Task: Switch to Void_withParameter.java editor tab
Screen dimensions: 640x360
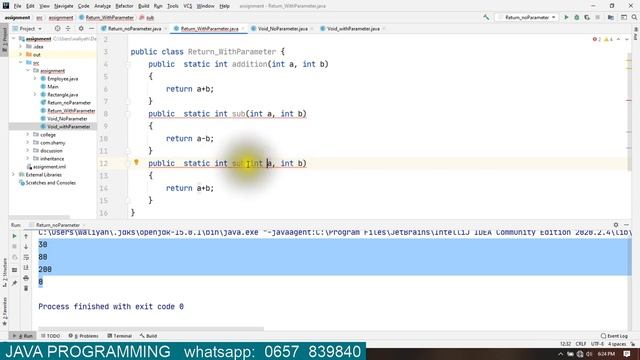Action: coord(353,29)
